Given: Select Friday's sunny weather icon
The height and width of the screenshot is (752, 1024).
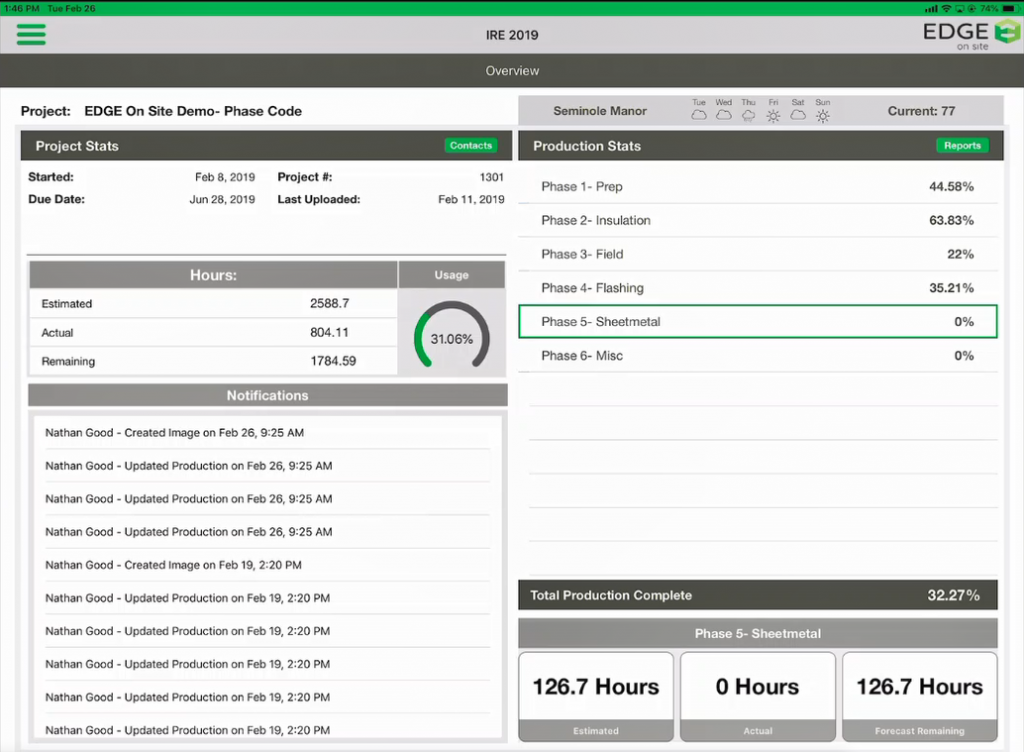Looking at the screenshot, I should (772, 116).
